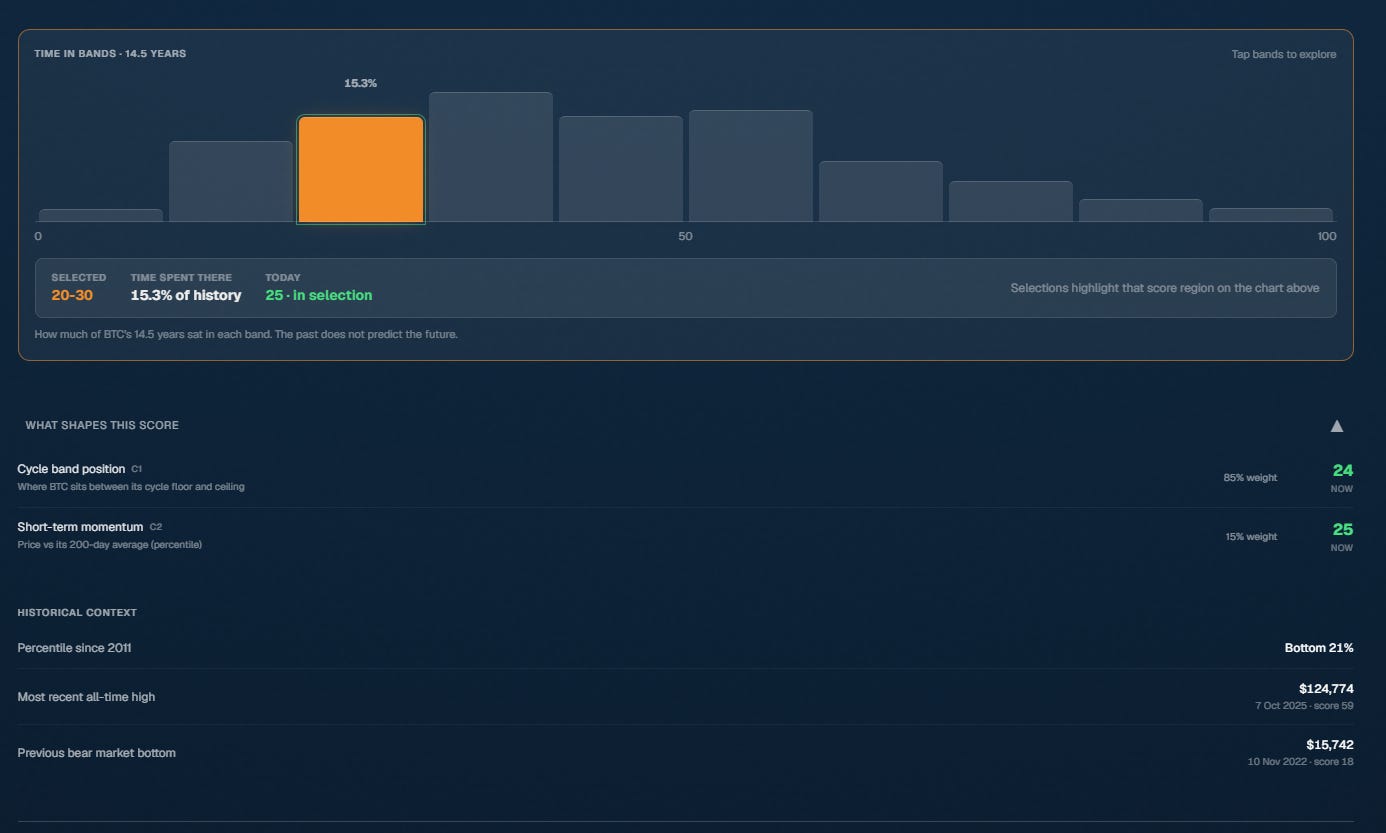Screen dimensions: 1386x833
Task: Click the 'WHAT SHAPES THIS SCORE' heading
Action: pos(102,425)
